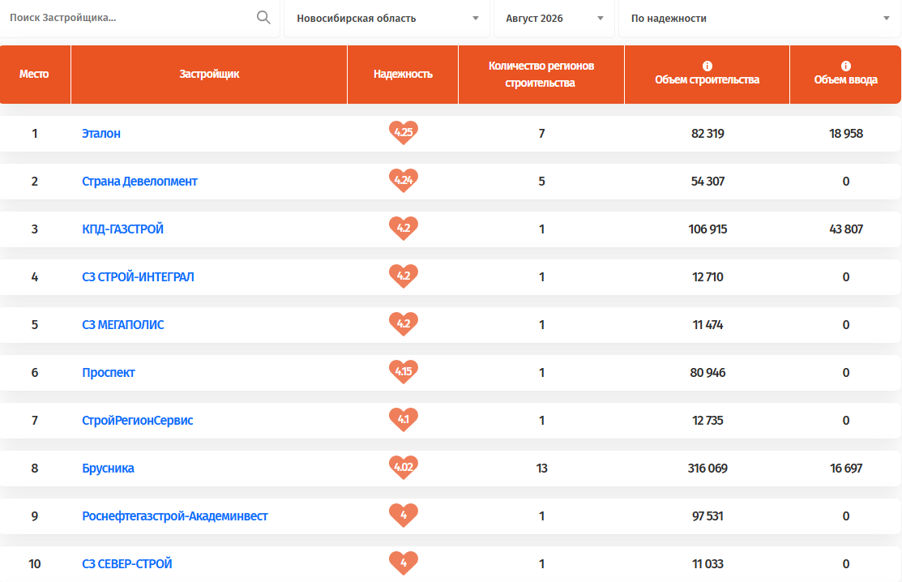Open the Проспект developer link
902x582 pixels.
point(108,372)
